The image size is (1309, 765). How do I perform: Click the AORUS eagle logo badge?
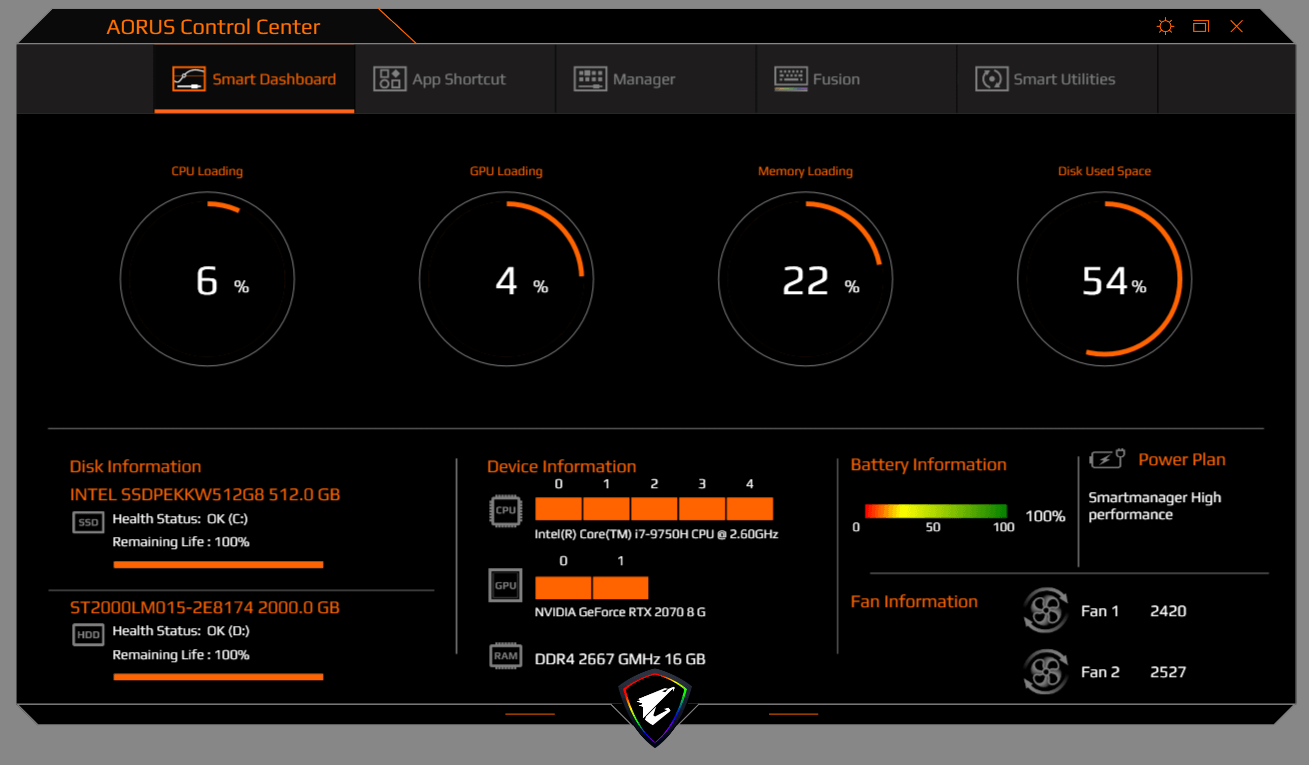[654, 707]
